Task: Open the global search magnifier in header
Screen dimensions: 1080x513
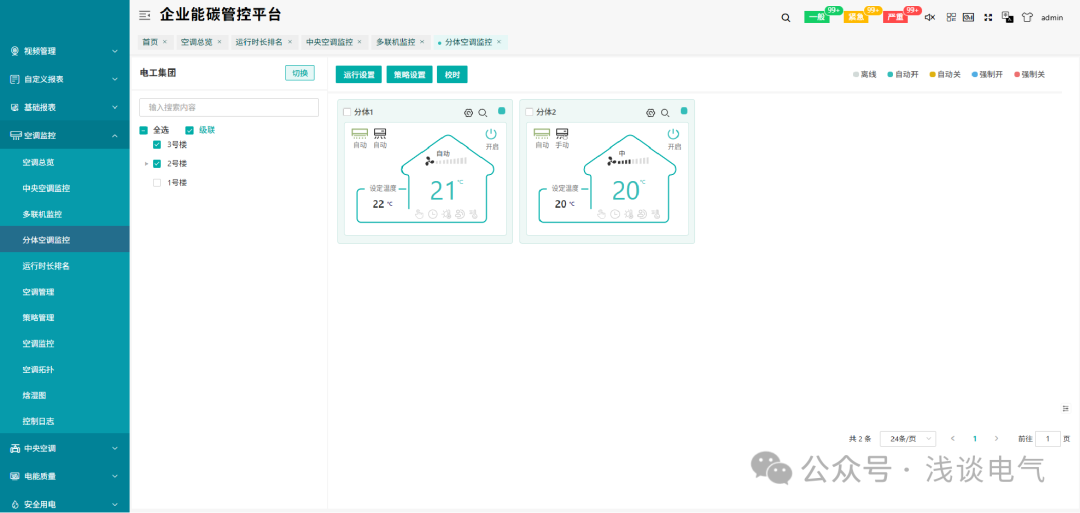Action: pos(786,18)
